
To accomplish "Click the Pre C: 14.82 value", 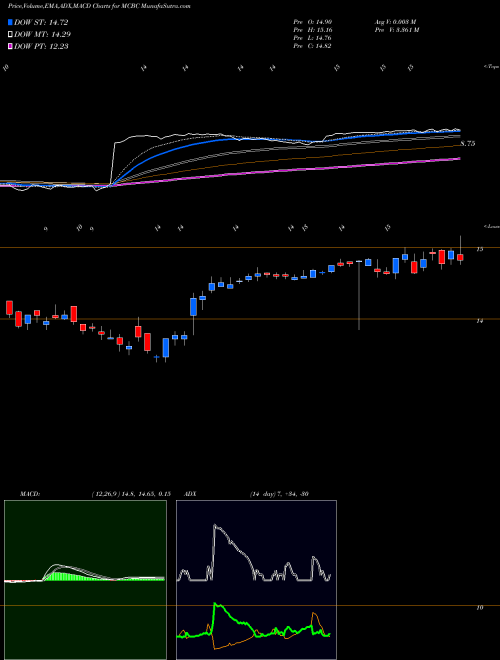I will [x=313, y=46].
